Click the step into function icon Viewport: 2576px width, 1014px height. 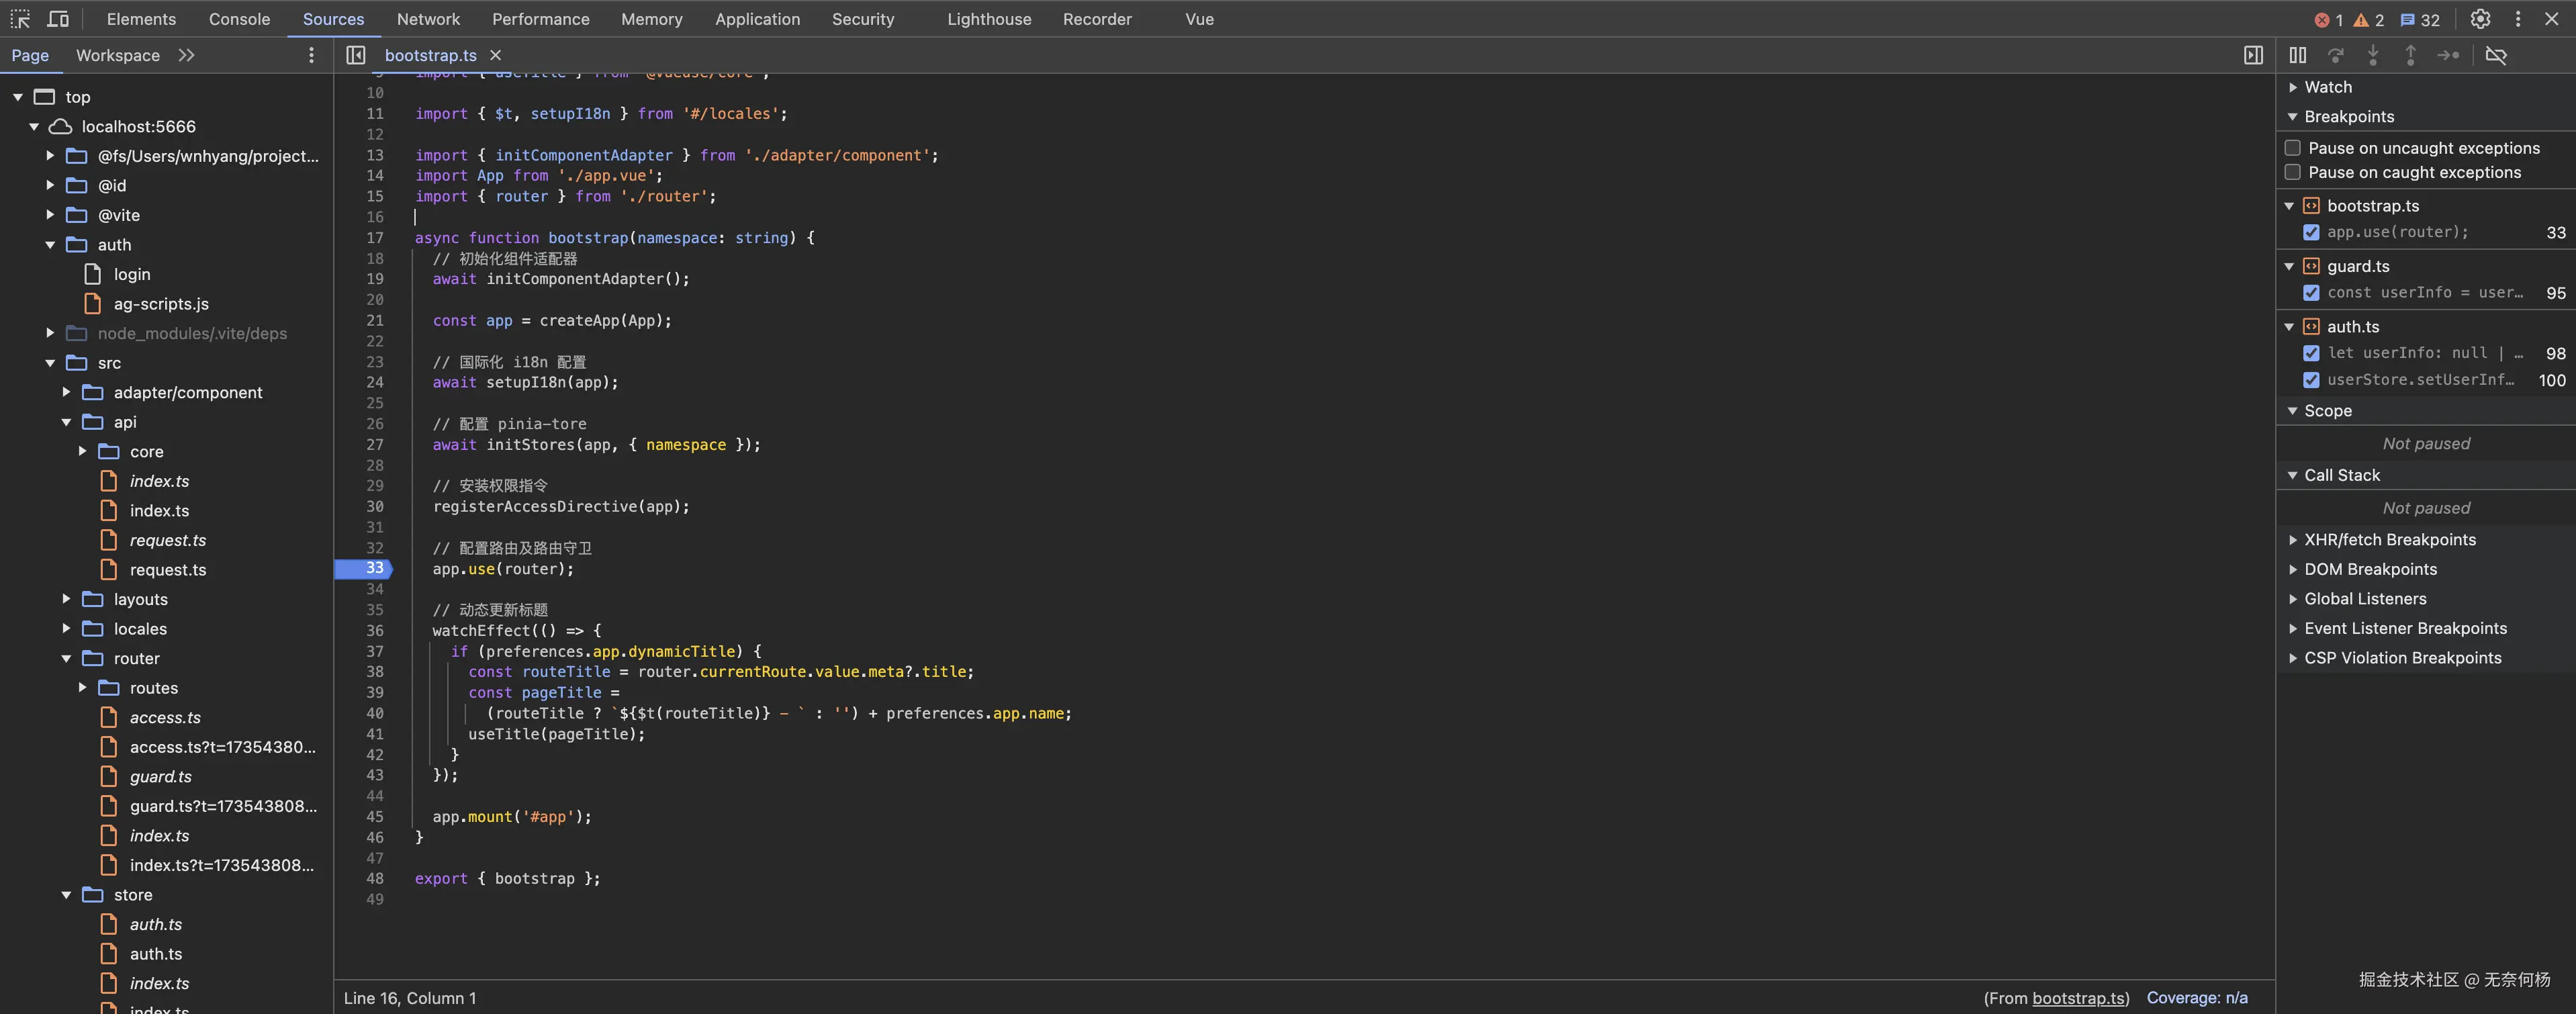pos(2373,55)
